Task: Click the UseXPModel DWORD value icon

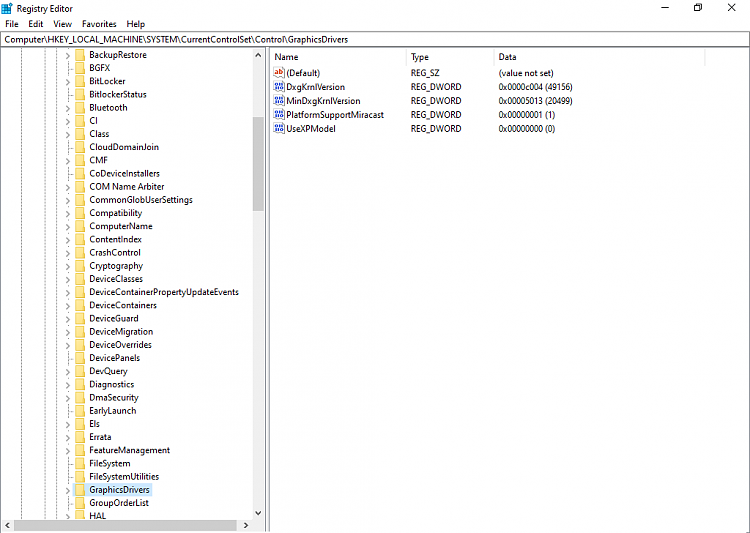Action: click(x=279, y=129)
